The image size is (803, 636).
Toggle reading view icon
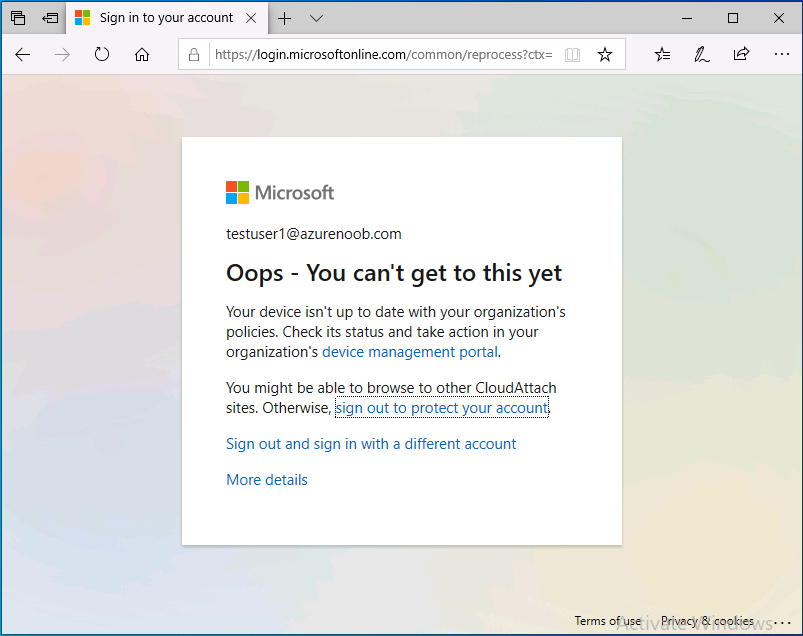pos(572,54)
